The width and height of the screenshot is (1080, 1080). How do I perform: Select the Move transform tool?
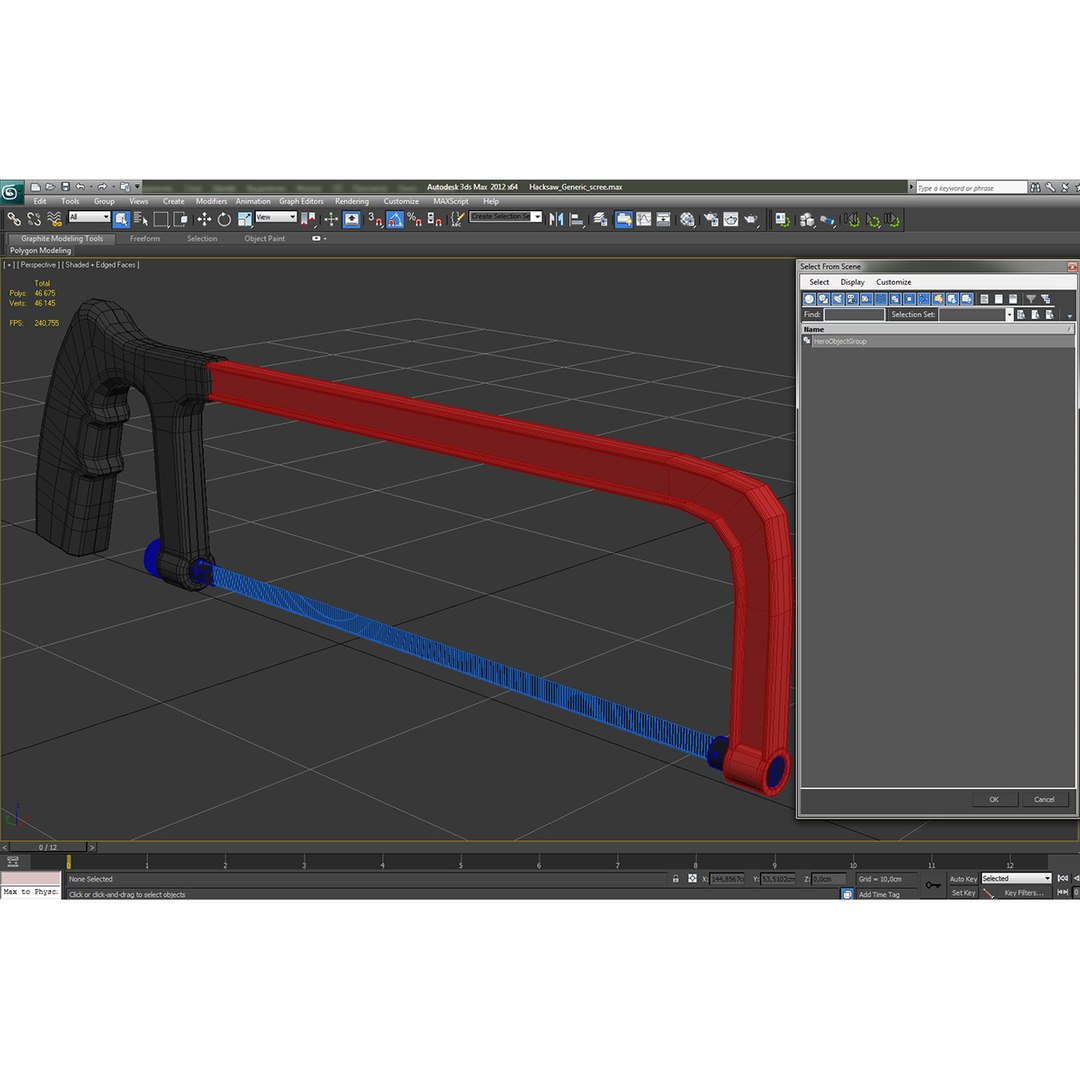coord(204,219)
